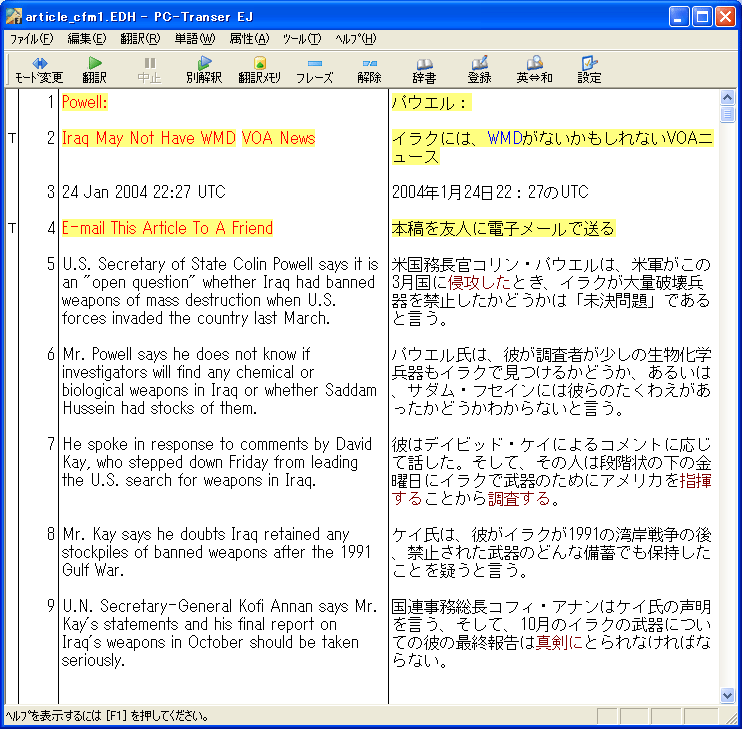
Task: Click sentence 7 starting "He spoke in response"
Action: (x=217, y=462)
